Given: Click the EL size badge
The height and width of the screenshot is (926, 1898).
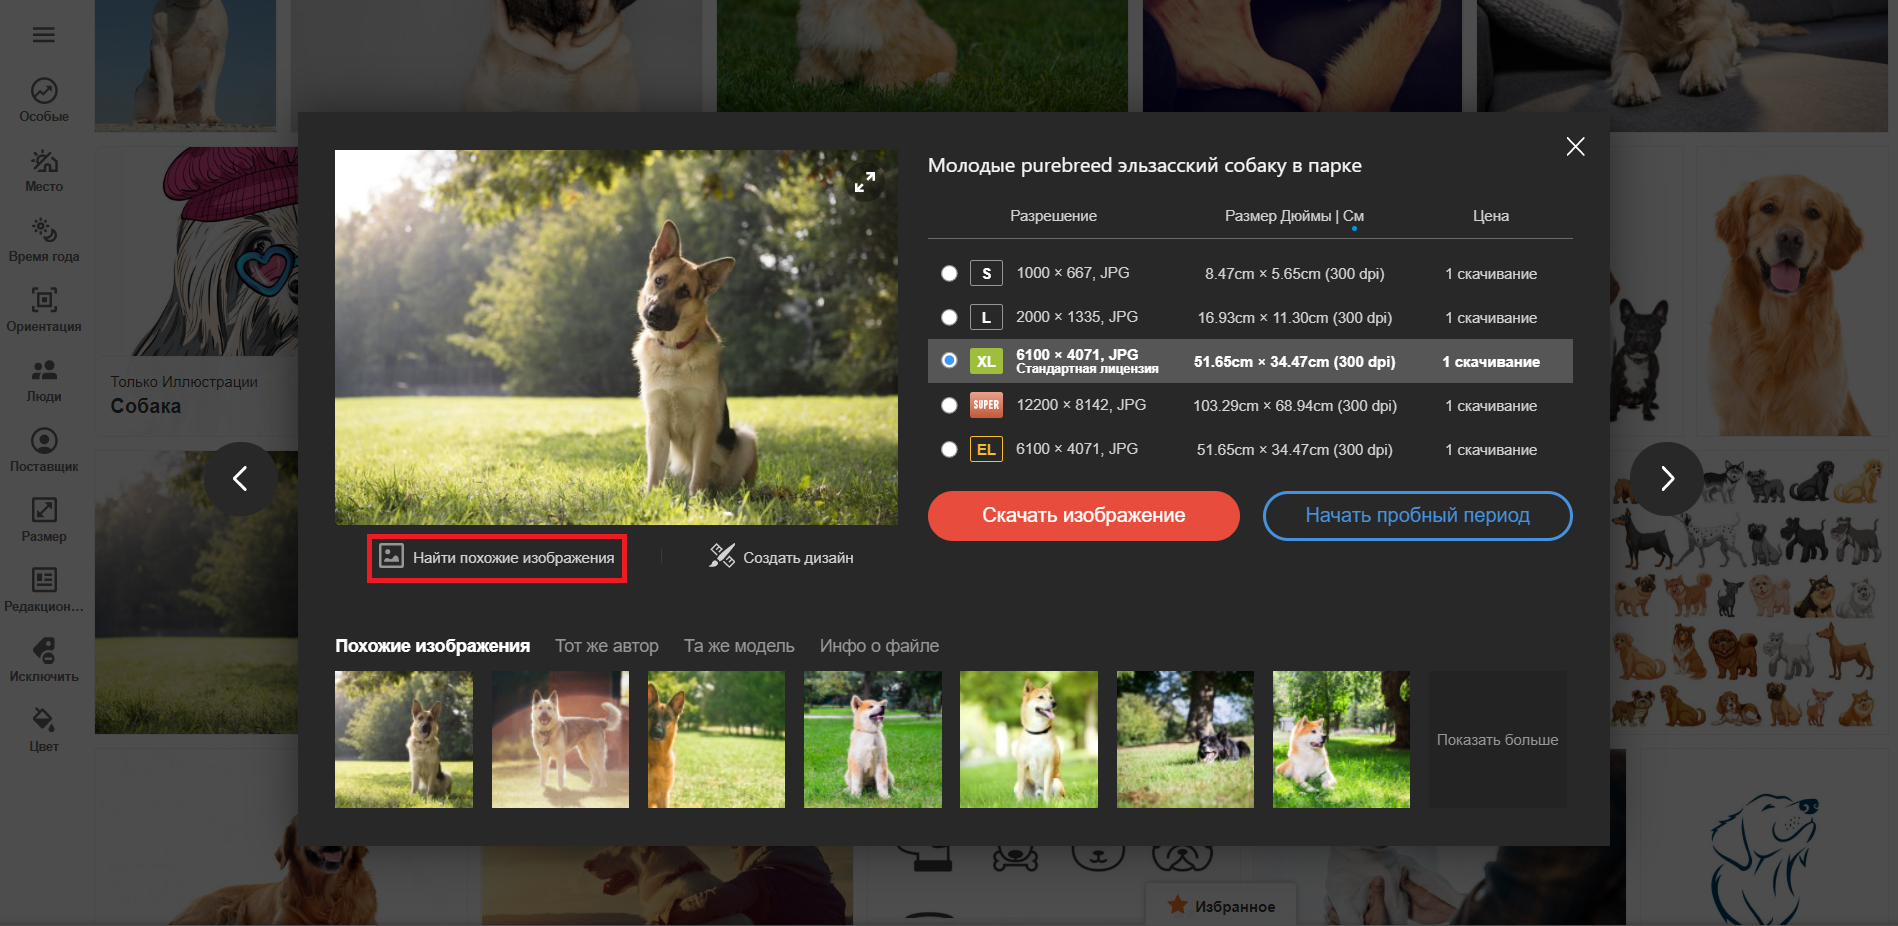Looking at the screenshot, I should 986,449.
